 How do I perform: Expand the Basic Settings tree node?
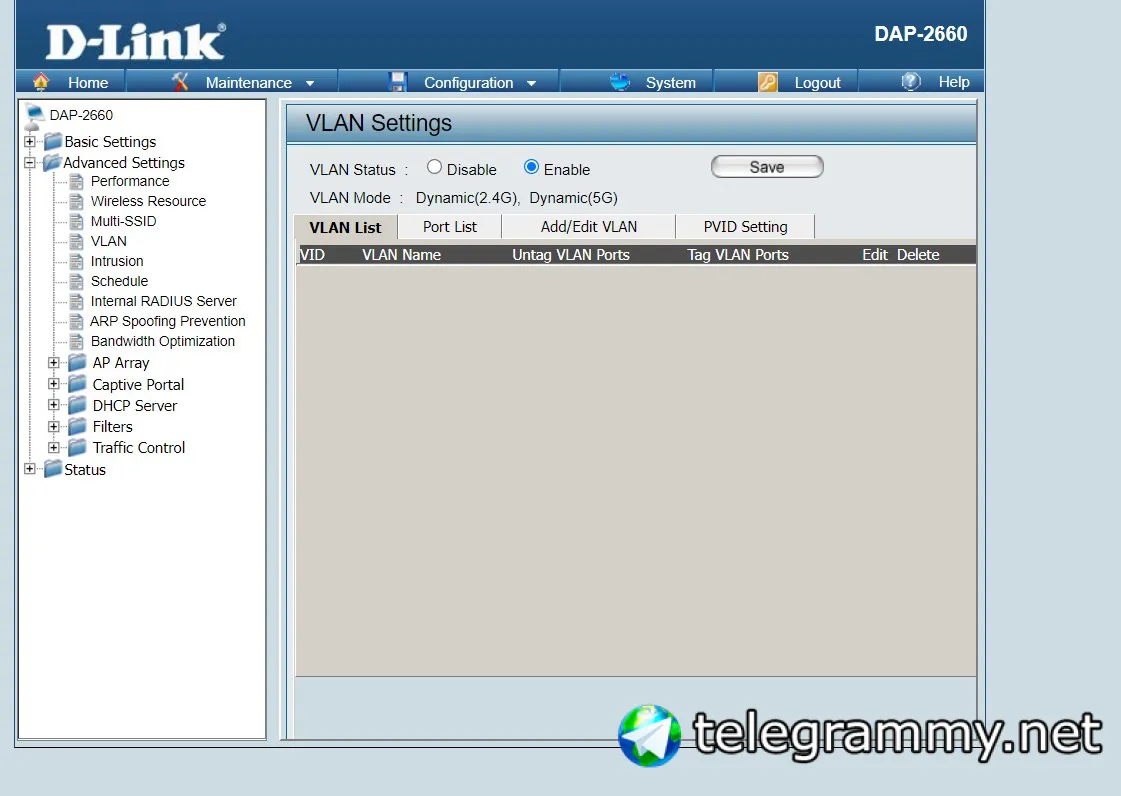pyautogui.click(x=29, y=142)
